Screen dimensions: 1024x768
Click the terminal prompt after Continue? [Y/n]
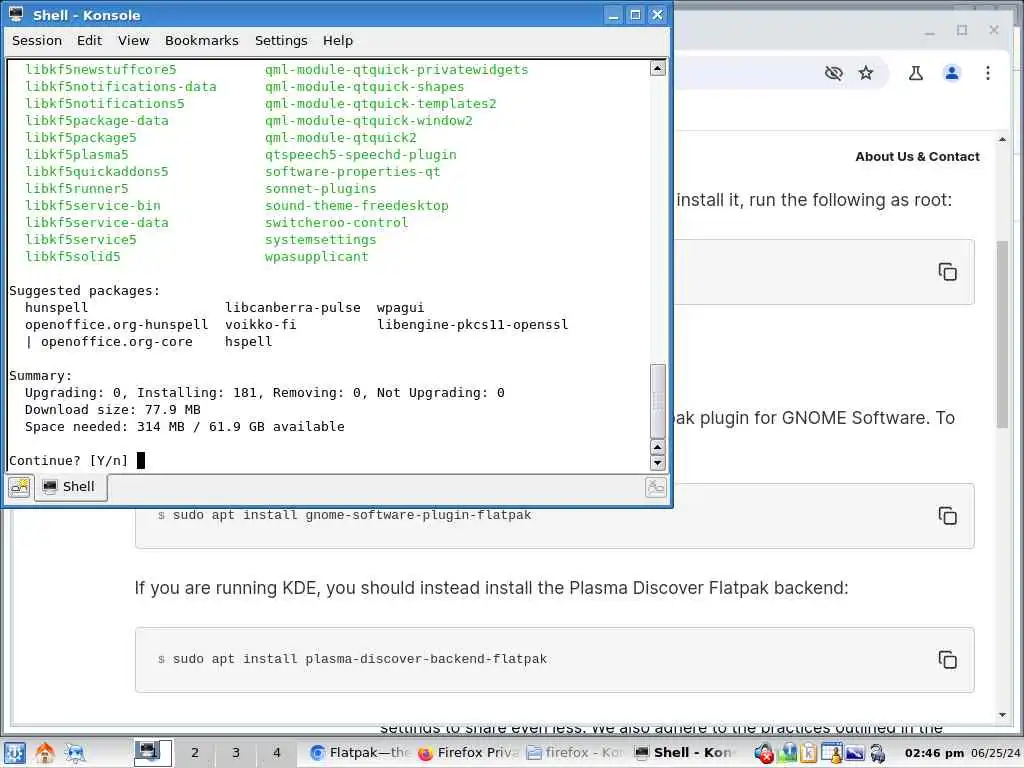click(140, 460)
